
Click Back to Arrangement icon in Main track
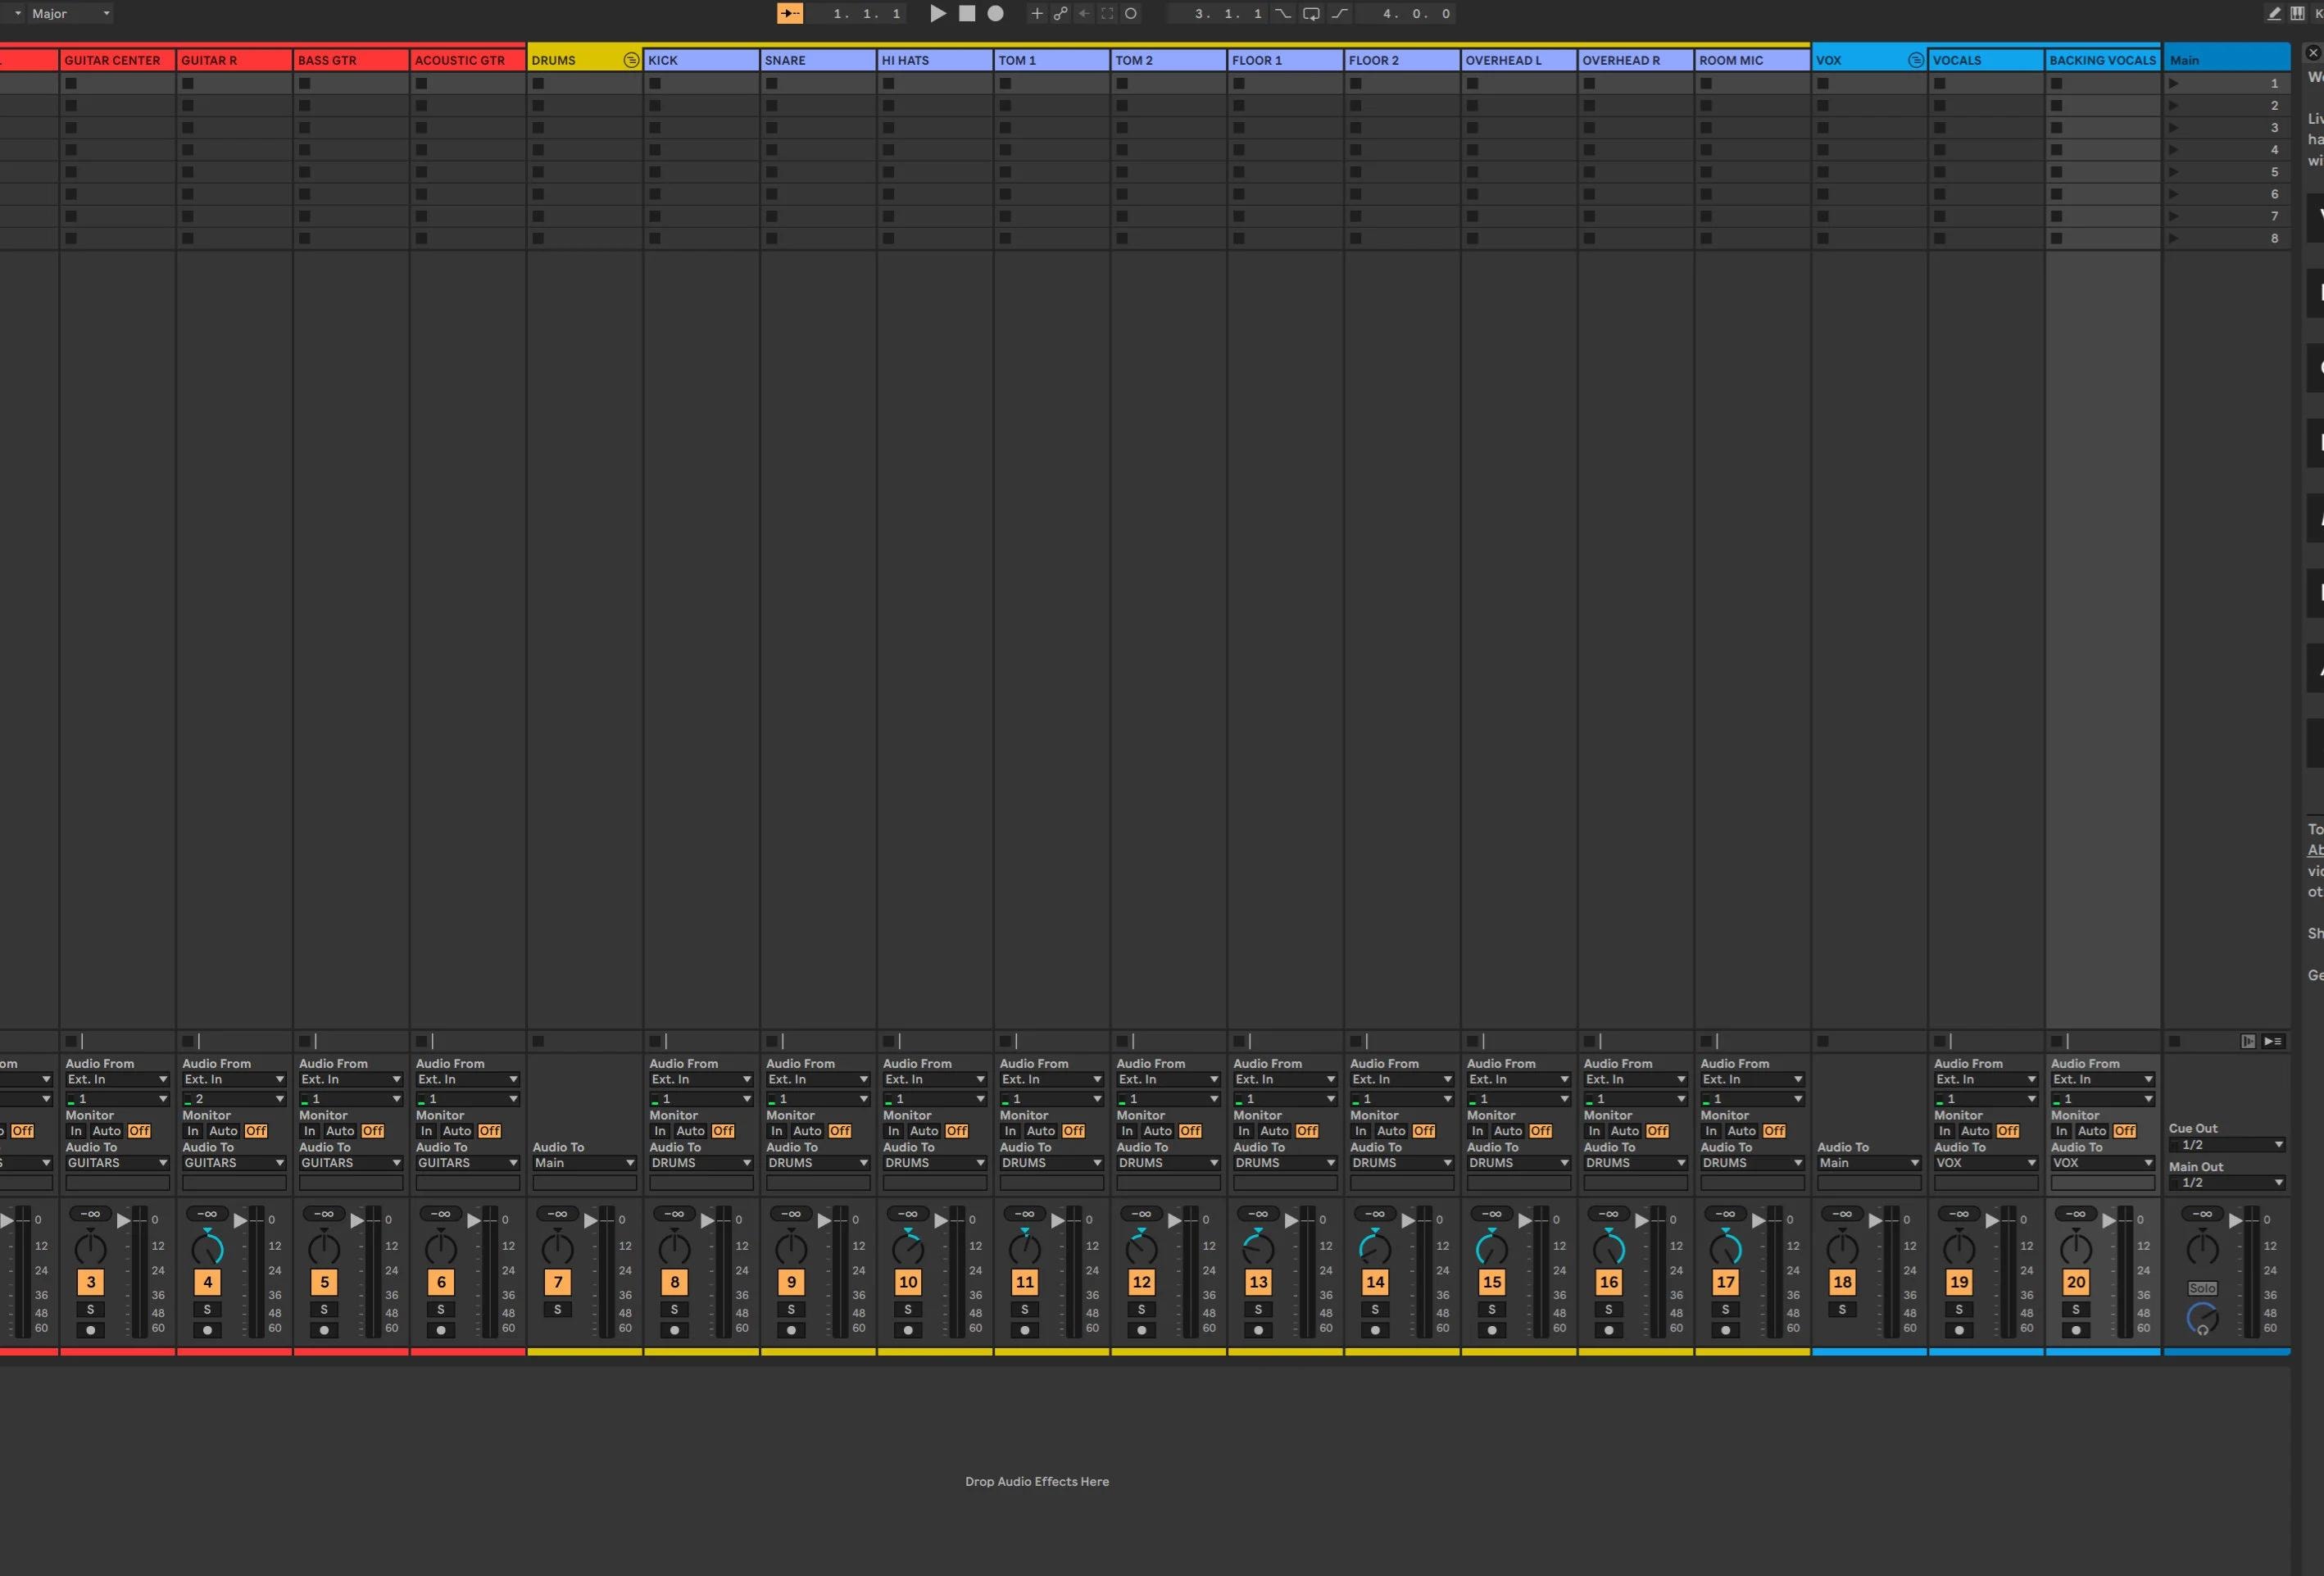pyautogui.click(x=2248, y=1041)
